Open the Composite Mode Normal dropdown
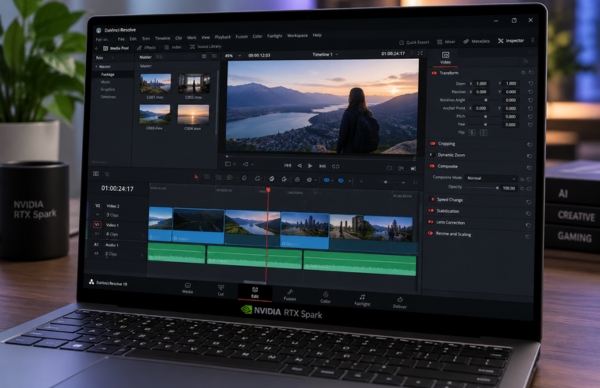 [x=491, y=178]
